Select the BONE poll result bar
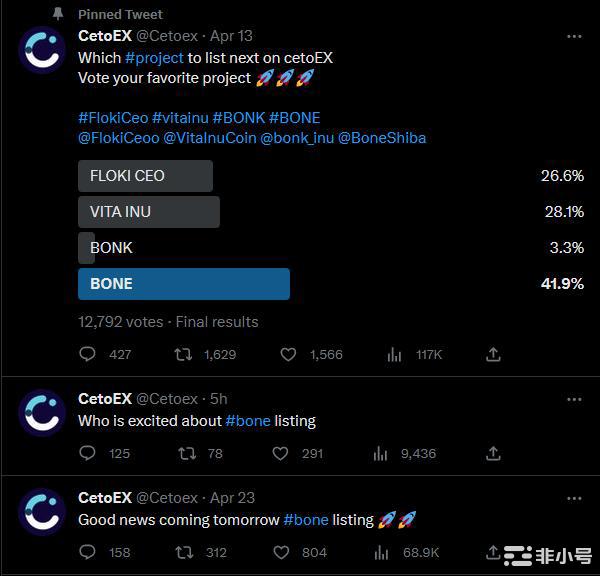Image resolution: width=600 pixels, height=576 pixels. click(x=184, y=283)
